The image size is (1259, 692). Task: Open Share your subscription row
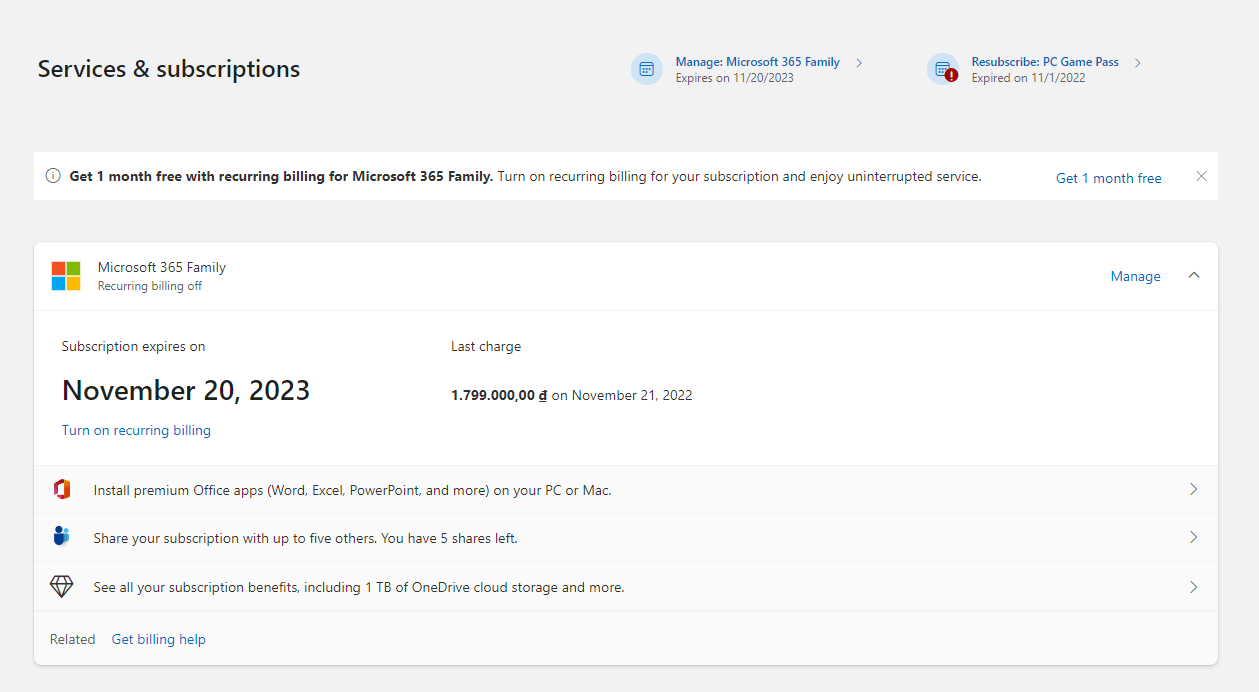click(x=626, y=538)
